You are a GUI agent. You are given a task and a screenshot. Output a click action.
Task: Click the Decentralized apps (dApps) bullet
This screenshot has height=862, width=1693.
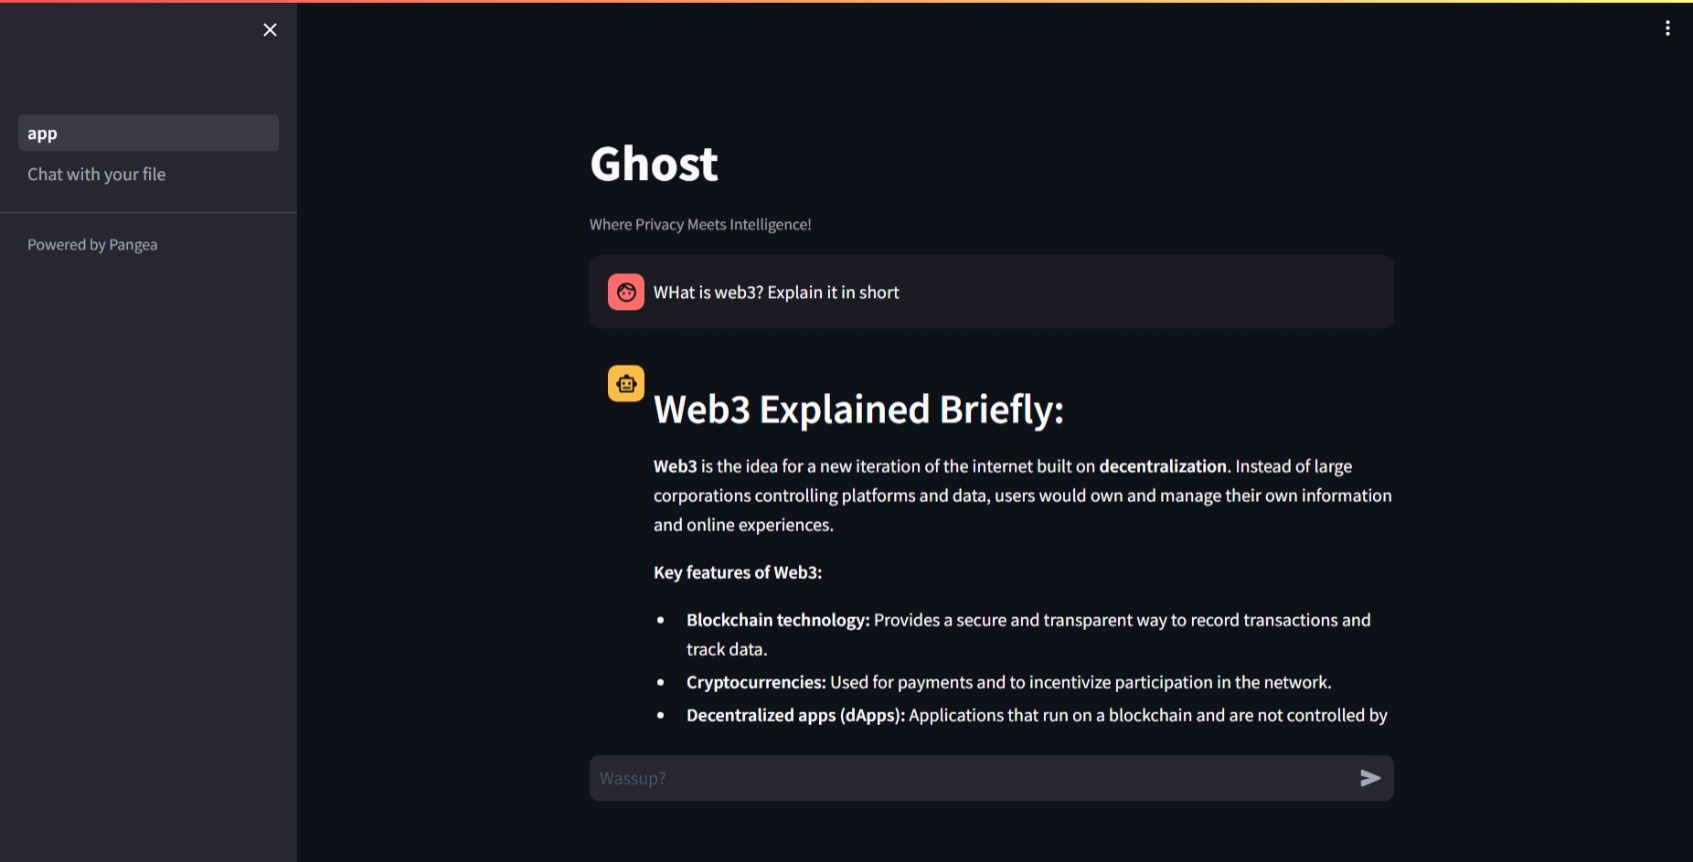(1037, 716)
